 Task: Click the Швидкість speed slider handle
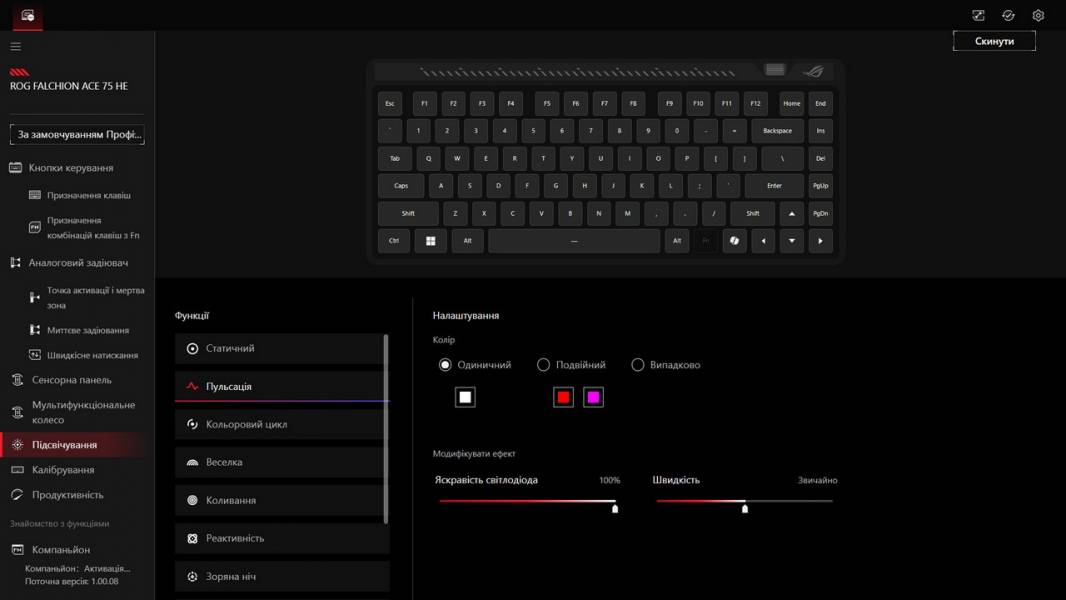tap(745, 508)
